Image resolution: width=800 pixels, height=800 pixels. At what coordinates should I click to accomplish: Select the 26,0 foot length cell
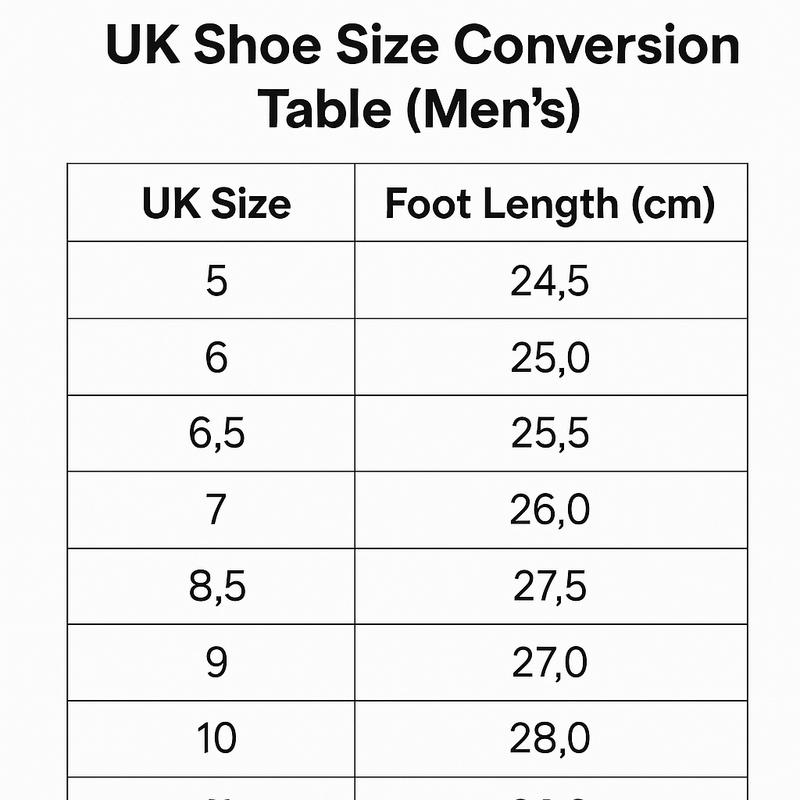pos(551,510)
